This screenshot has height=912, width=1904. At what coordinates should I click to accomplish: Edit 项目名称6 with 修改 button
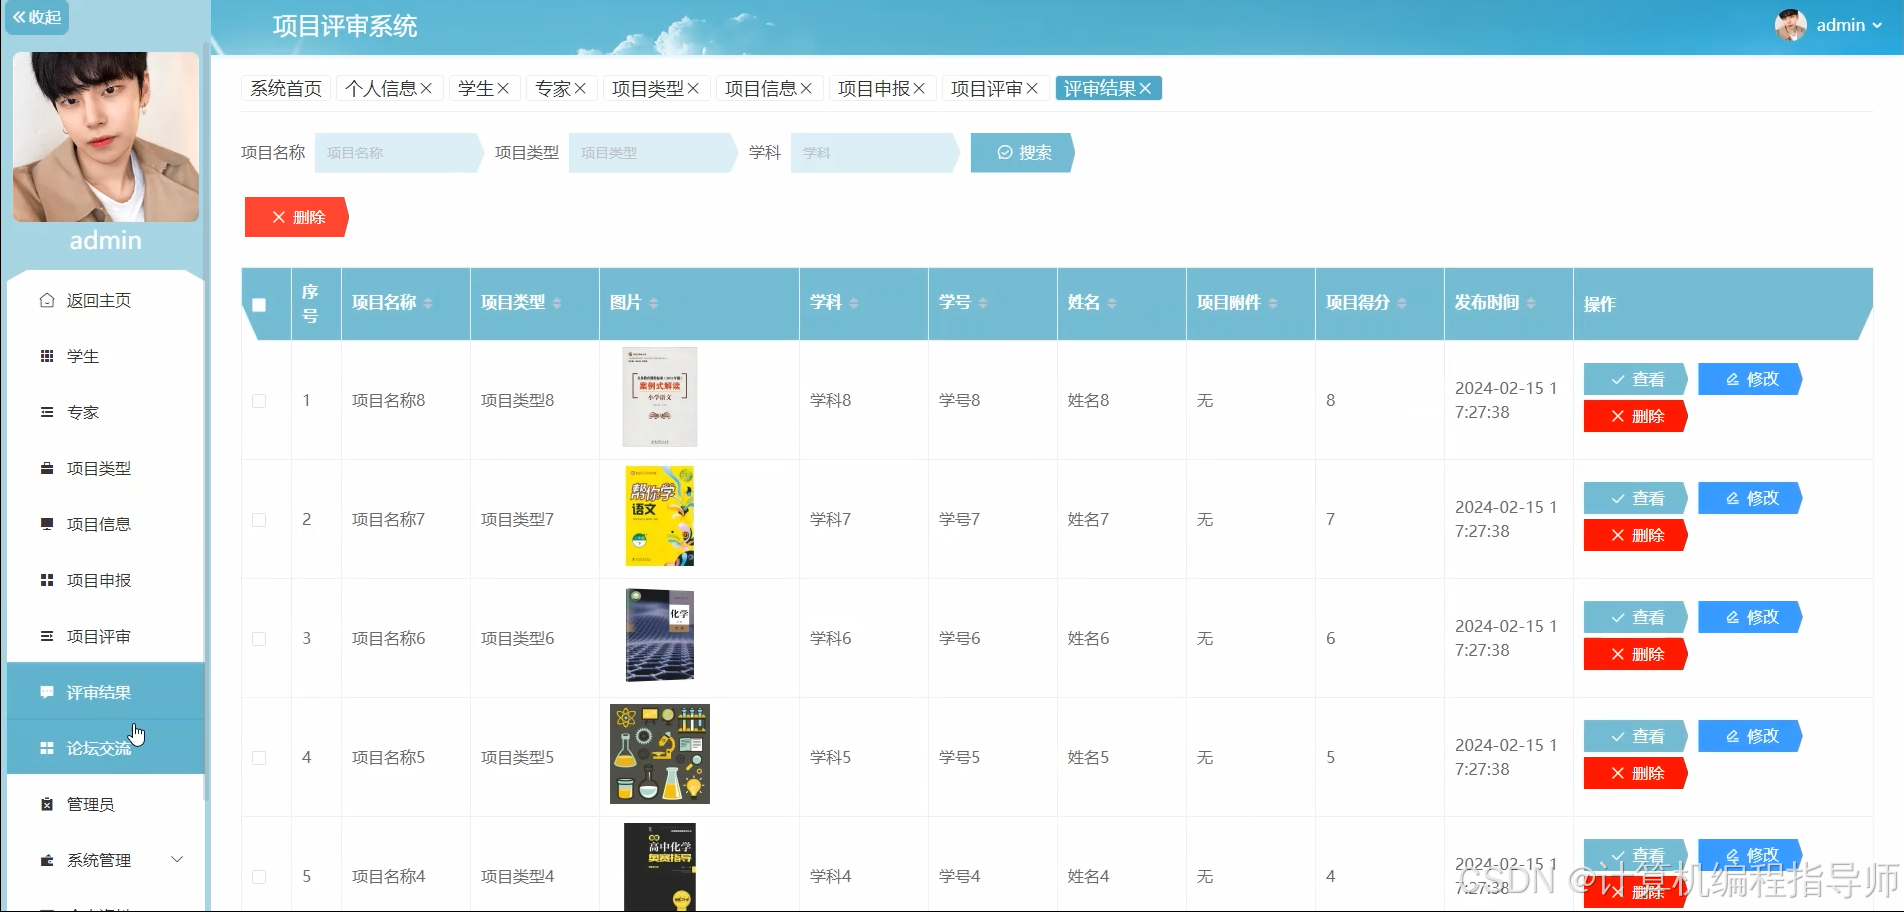(1750, 617)
